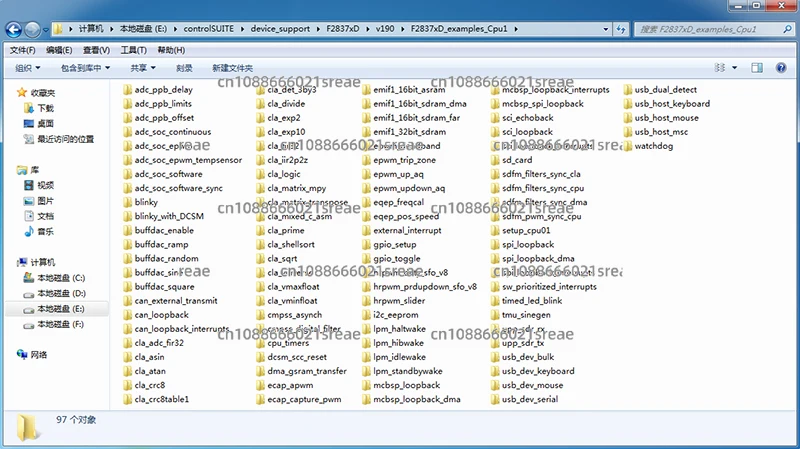This screenshot has height=449, width=800.
Task: Open 本地磁盘 (C:) drive
Action: pyautogui.click(x=61, y=278)
